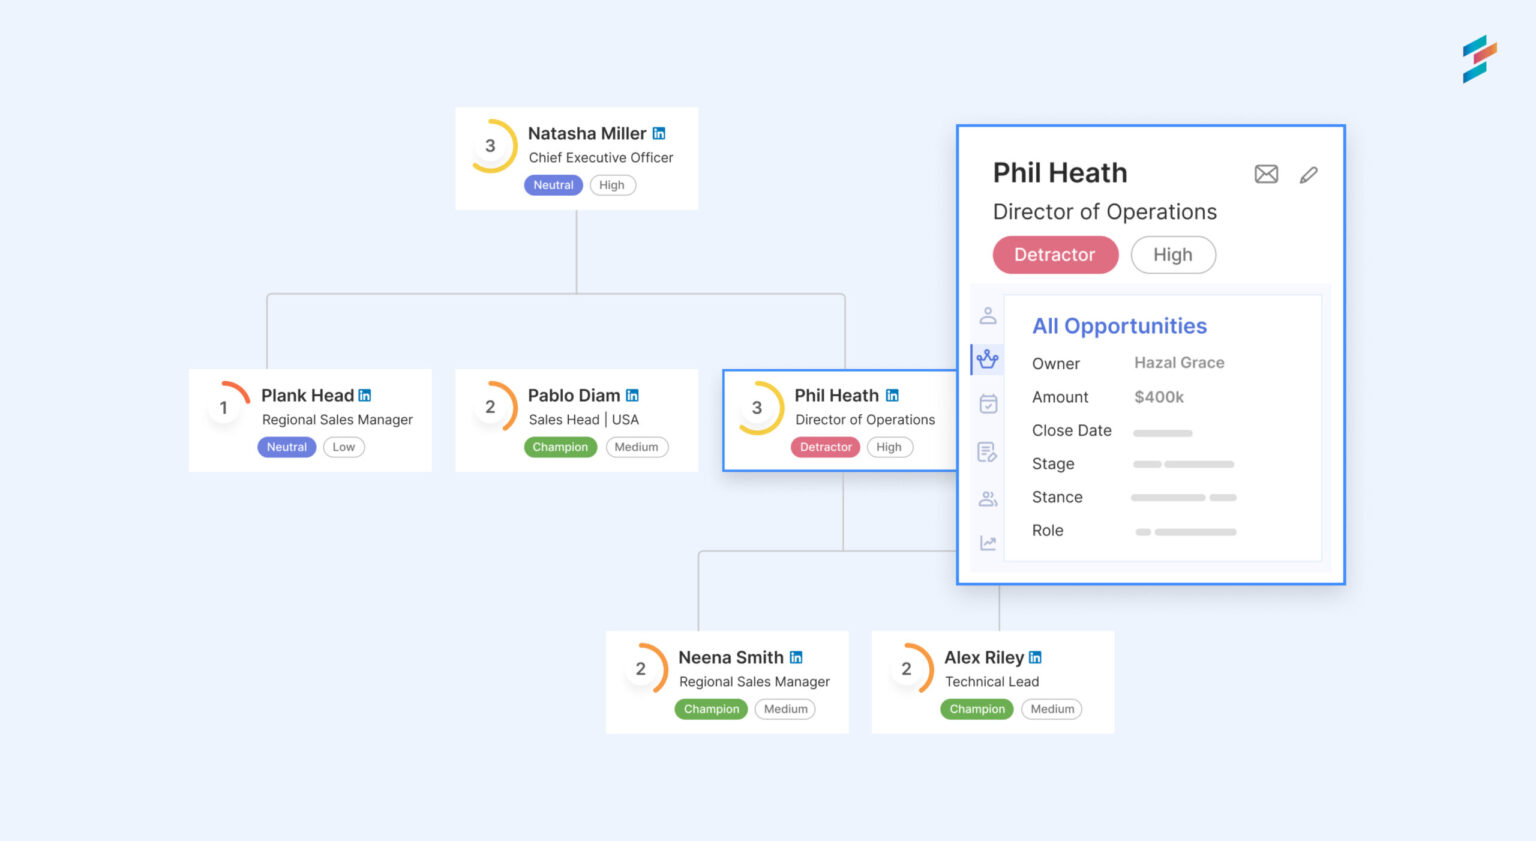Toggle the Detractor stance badge on Phil Heath's panel
1536x841 pixels.
pos(1055,255)
